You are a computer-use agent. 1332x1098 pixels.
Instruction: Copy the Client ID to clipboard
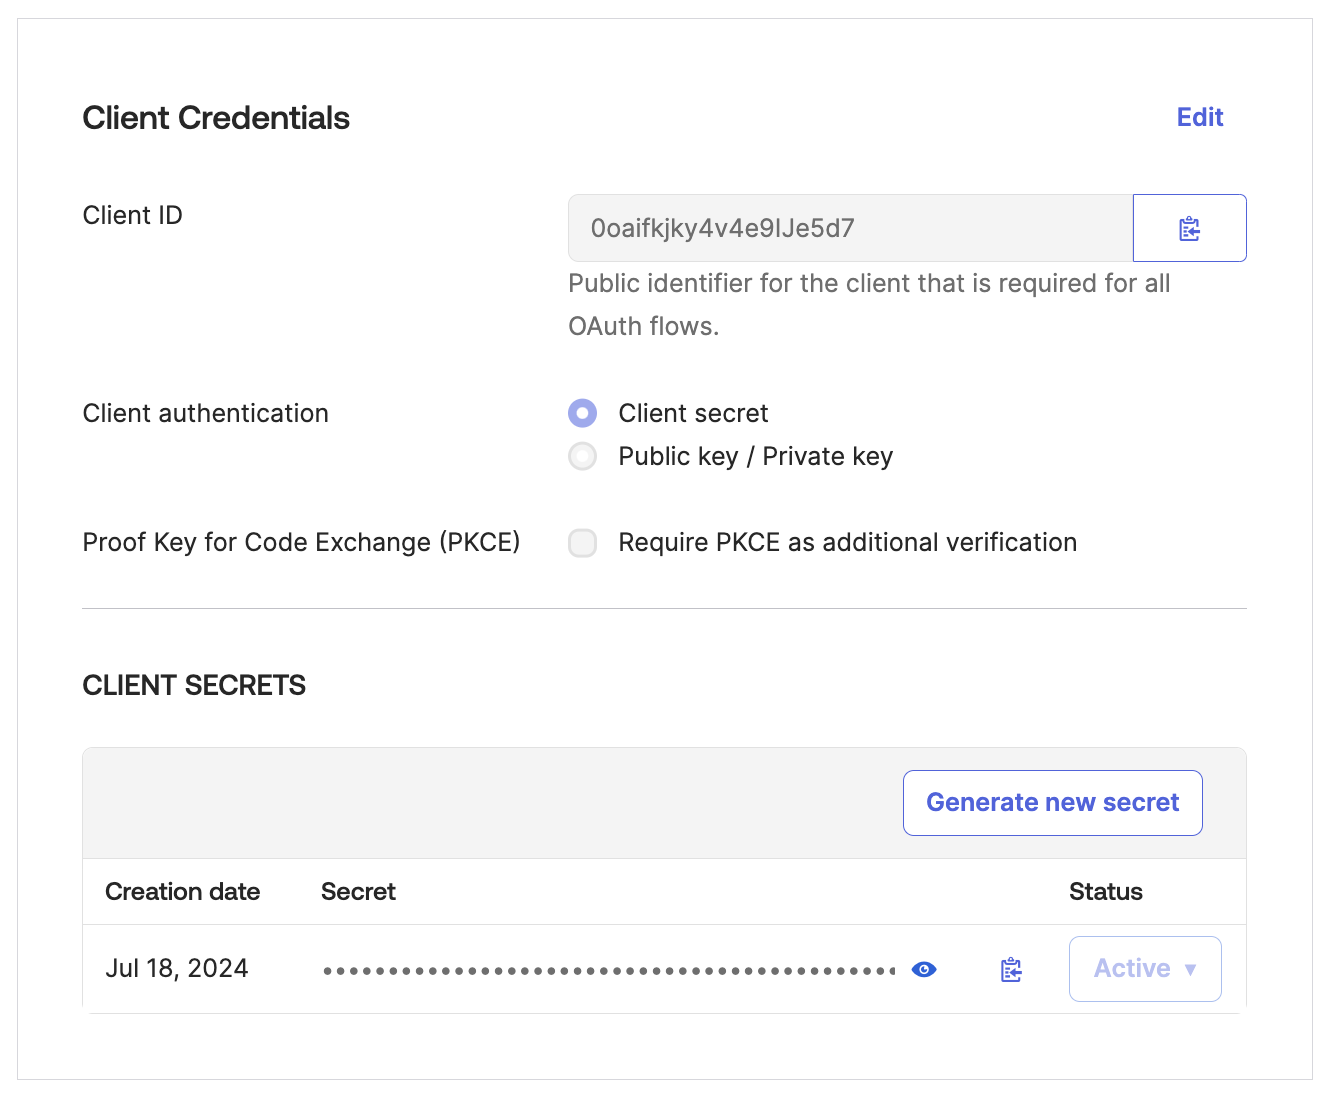click(1189, 228)
